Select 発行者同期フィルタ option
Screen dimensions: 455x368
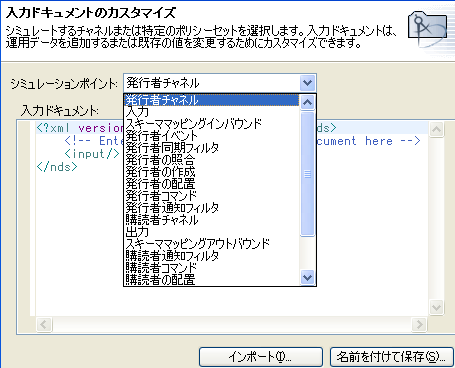click(212, 148)
